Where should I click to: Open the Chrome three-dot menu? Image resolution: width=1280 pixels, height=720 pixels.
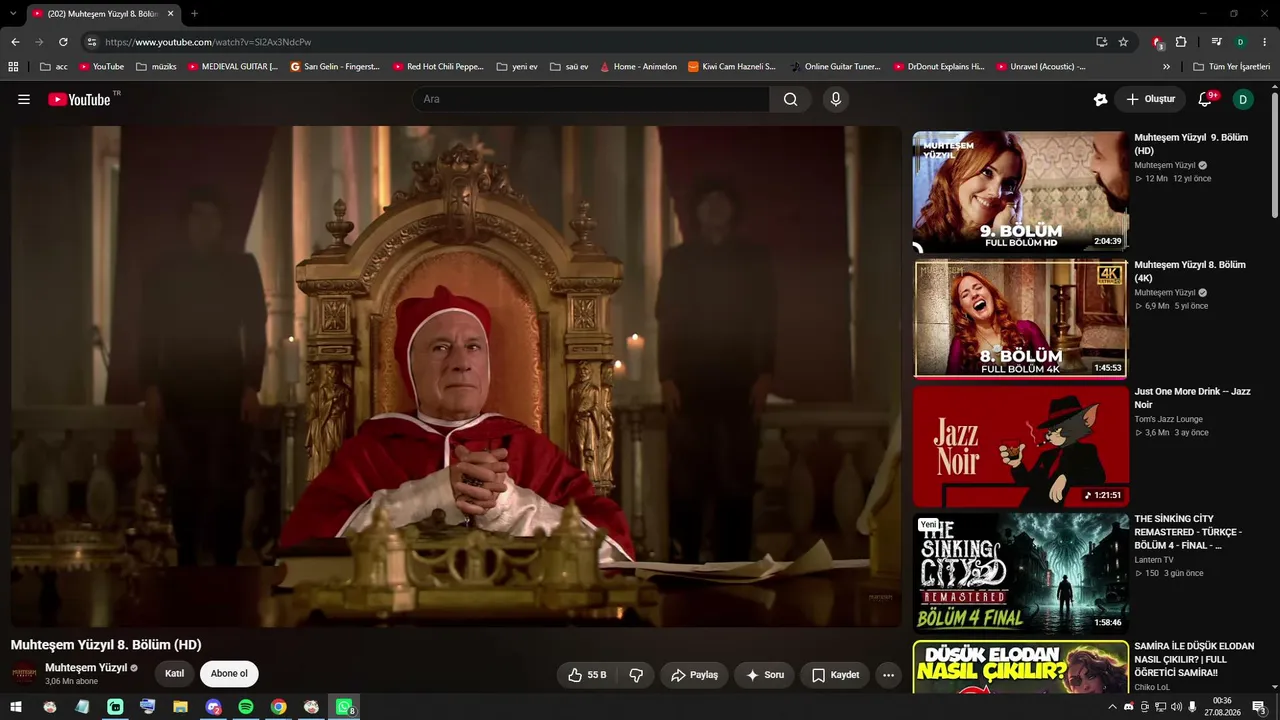tap(1265, 42)
